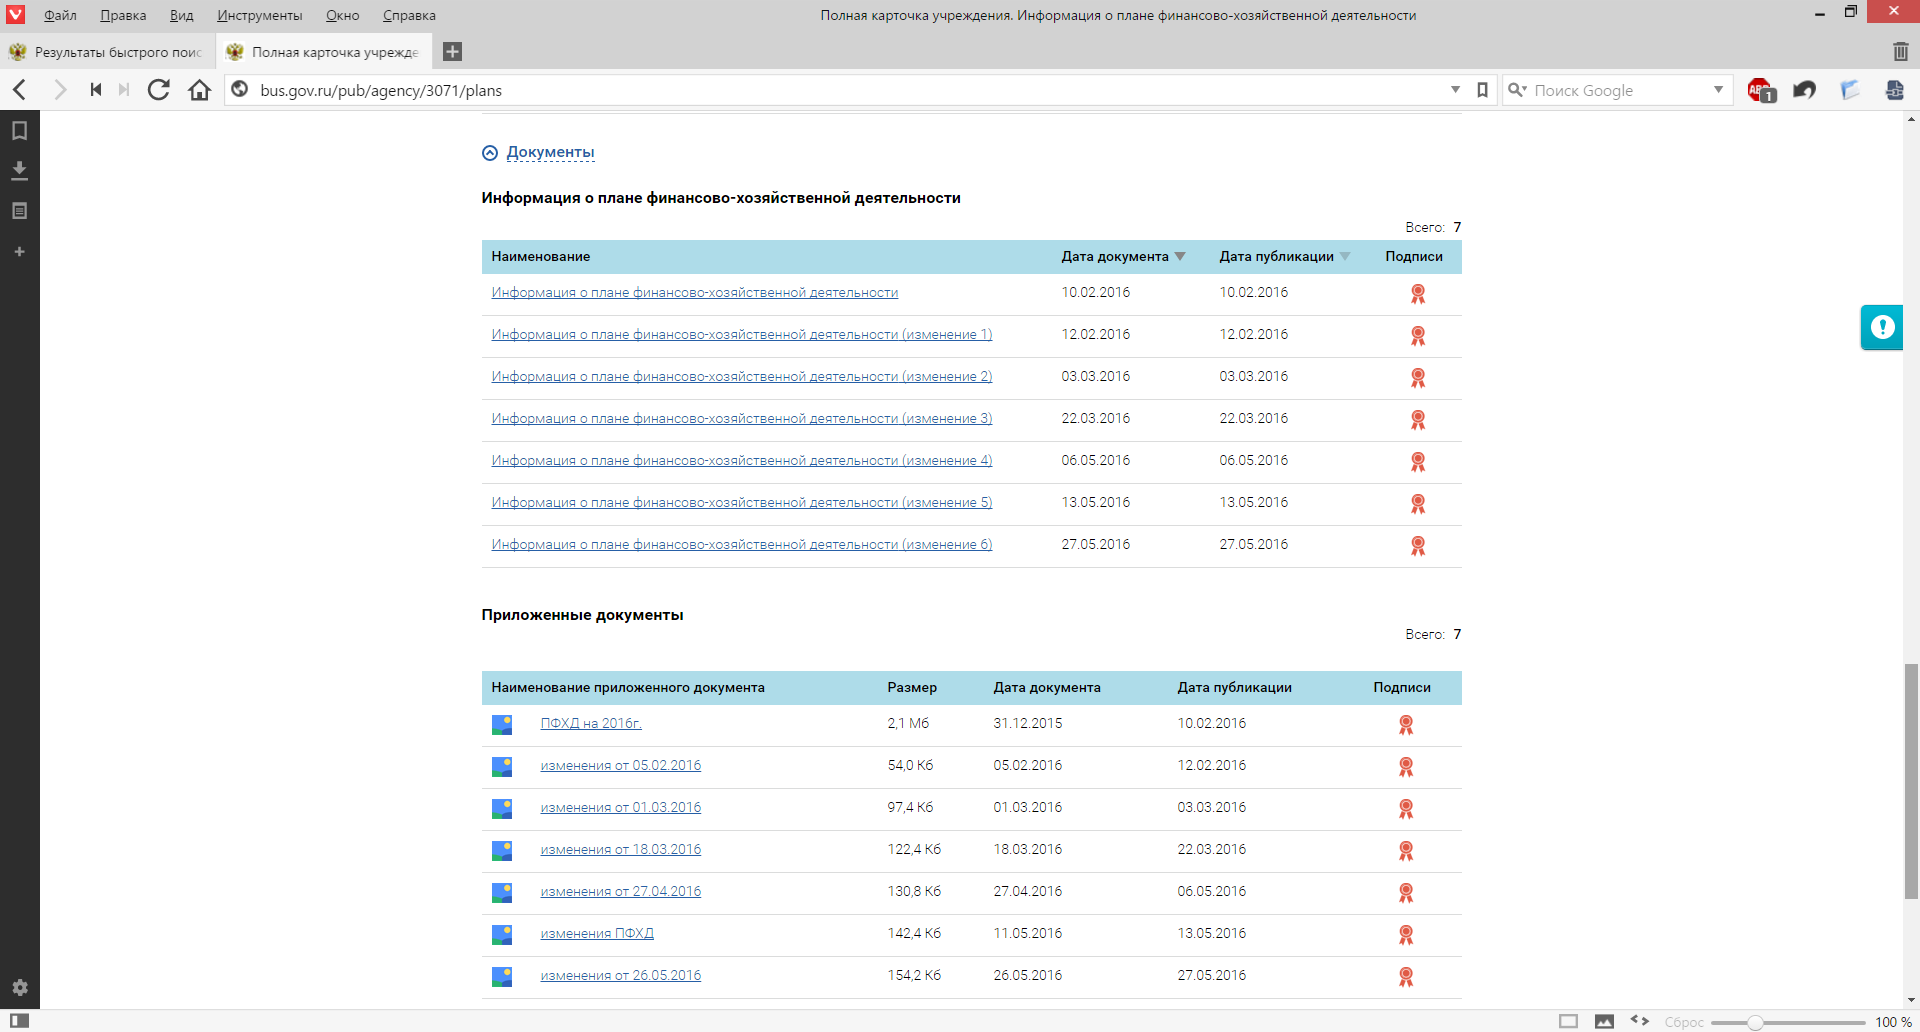Toggle tab tiling in the status bar
The height and width of the screenshot is (1032, 1920).
click(1568, 1022)
